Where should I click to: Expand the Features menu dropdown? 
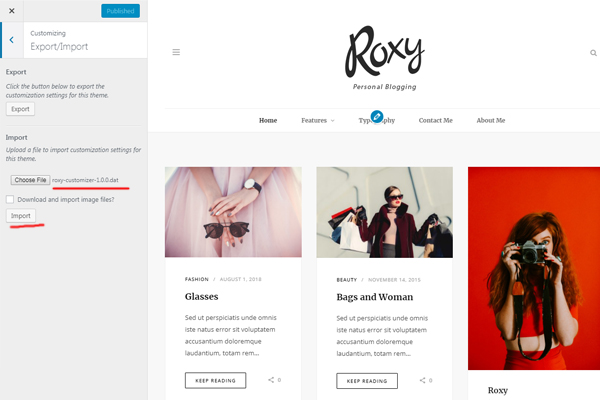(x=318, y=120)
